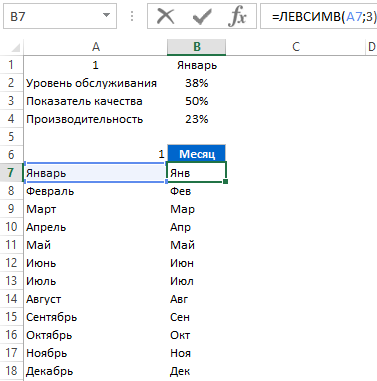Select the Февраль cell
Screen dimensions: 377x381
95,191
